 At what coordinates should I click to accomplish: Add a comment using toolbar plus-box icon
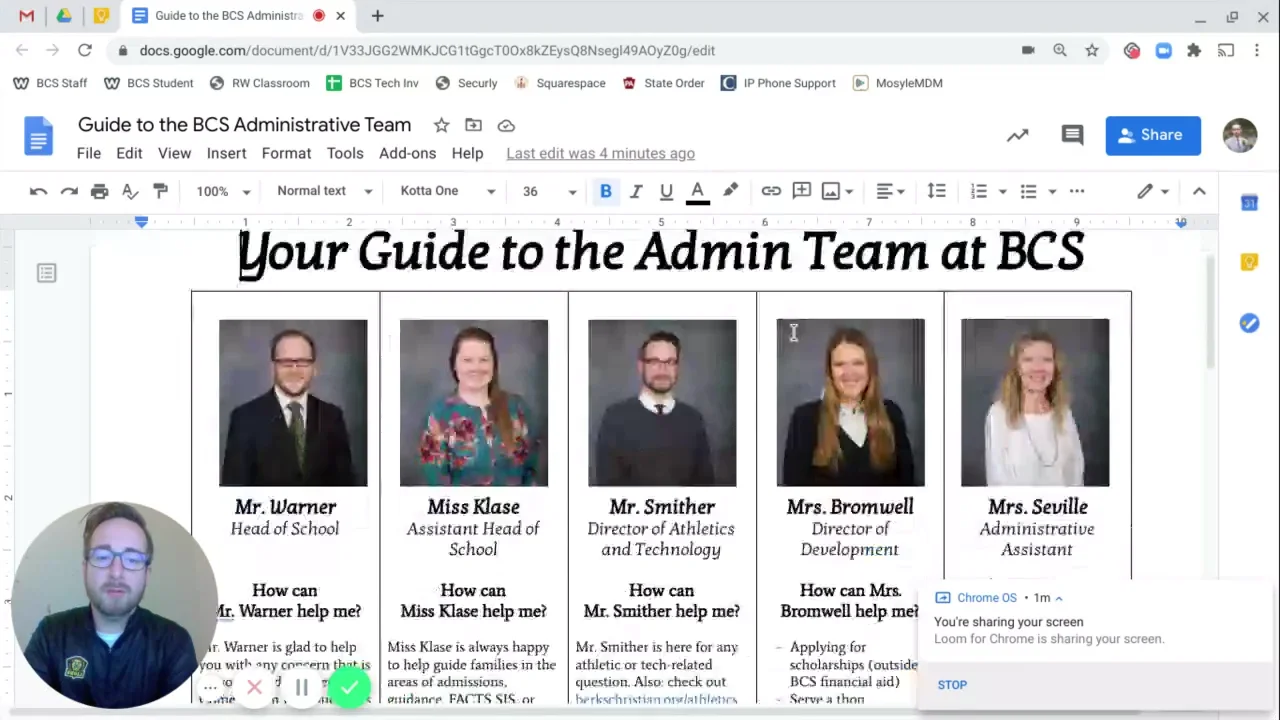tap(801, 191)
